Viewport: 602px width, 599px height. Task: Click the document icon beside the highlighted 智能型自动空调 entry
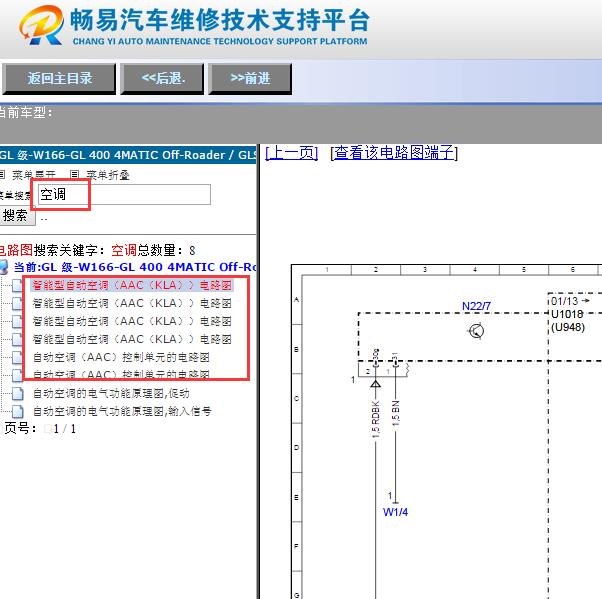[x=17, y=285]
